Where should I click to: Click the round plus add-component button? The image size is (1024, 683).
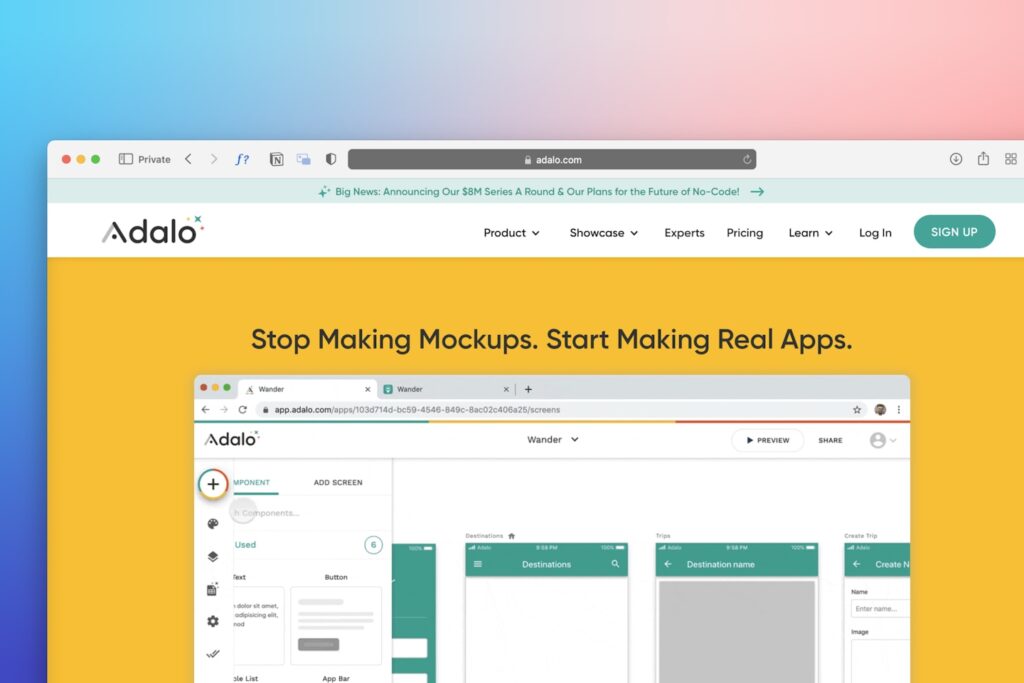point(213,484)
